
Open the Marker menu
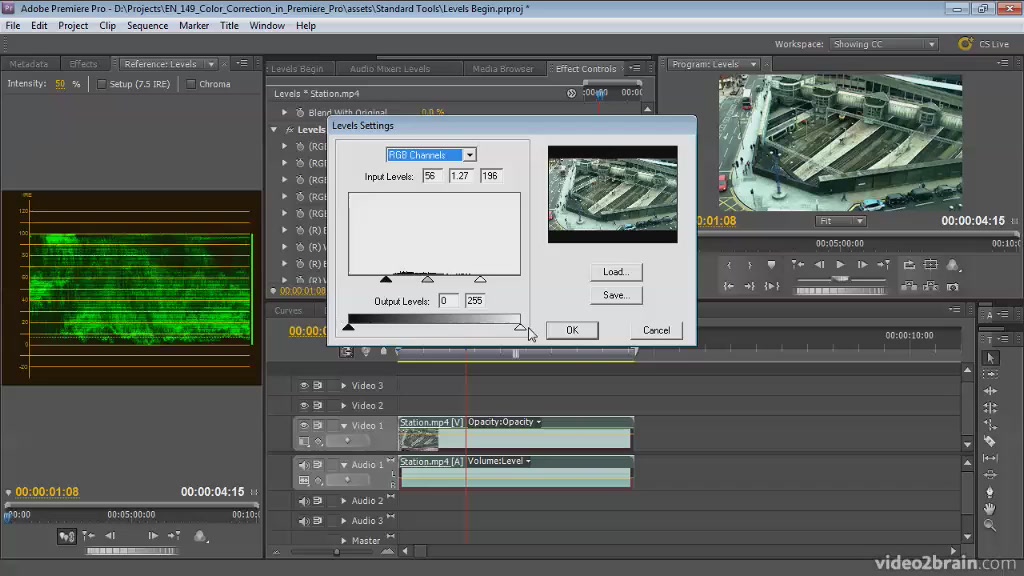pos(194,25)
